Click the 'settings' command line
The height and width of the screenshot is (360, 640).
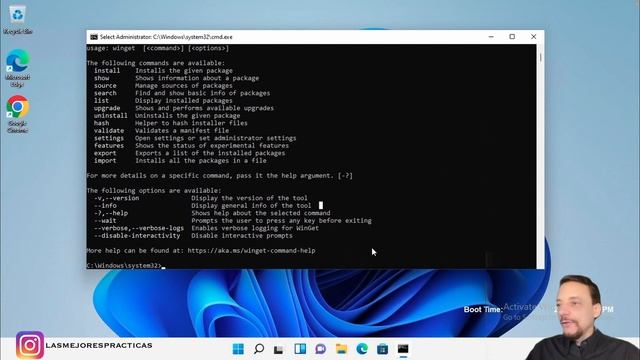[x=195, y=138]
